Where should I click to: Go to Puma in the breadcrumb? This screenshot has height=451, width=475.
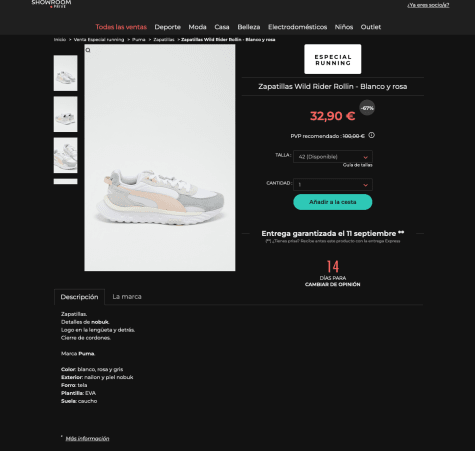pos(139,40)
